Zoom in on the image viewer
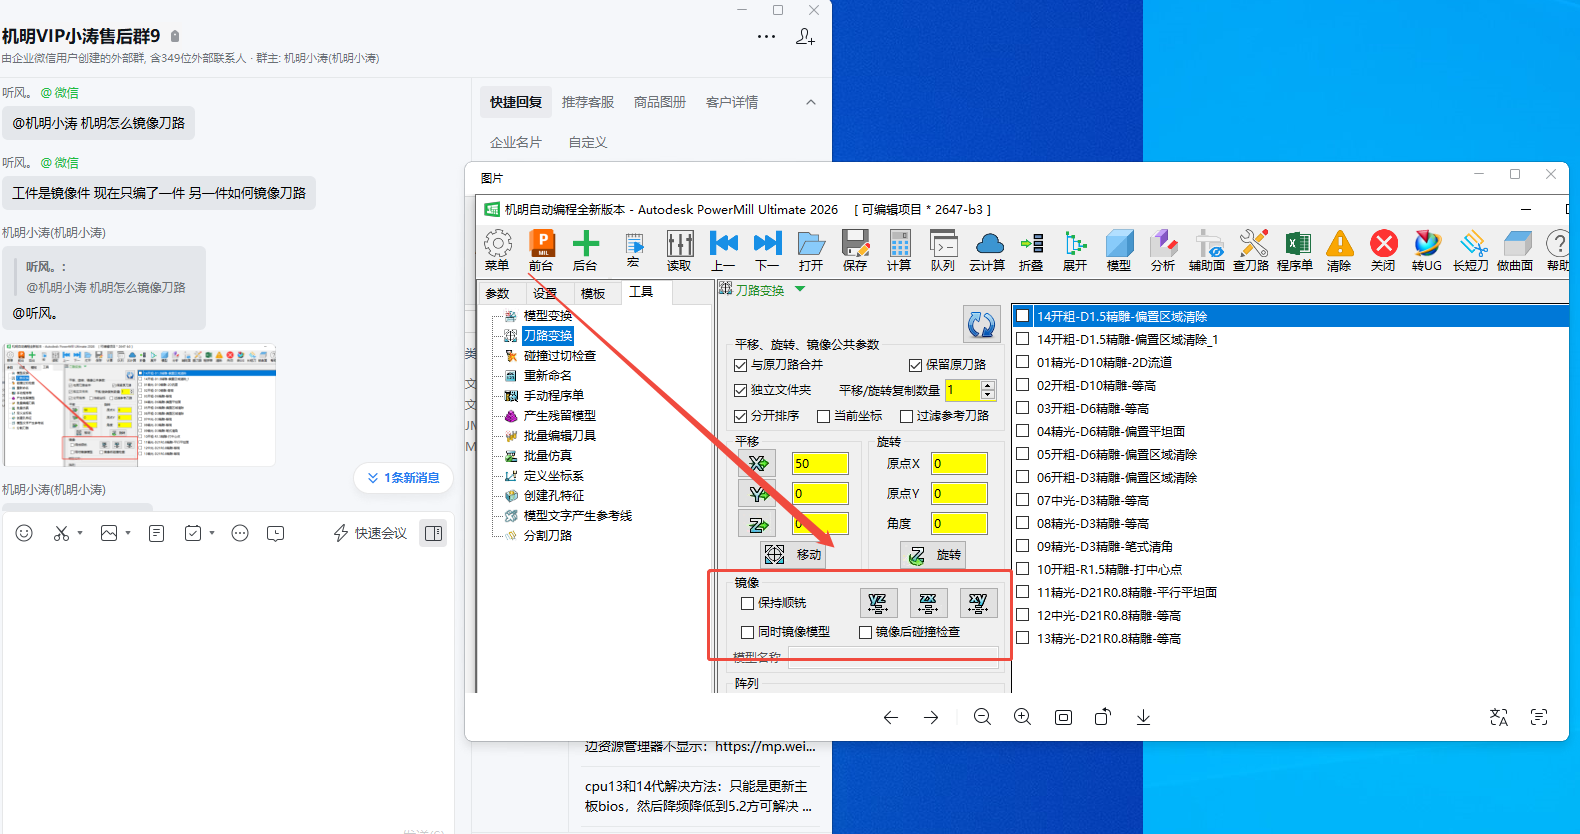 (x=1023, y=717)
